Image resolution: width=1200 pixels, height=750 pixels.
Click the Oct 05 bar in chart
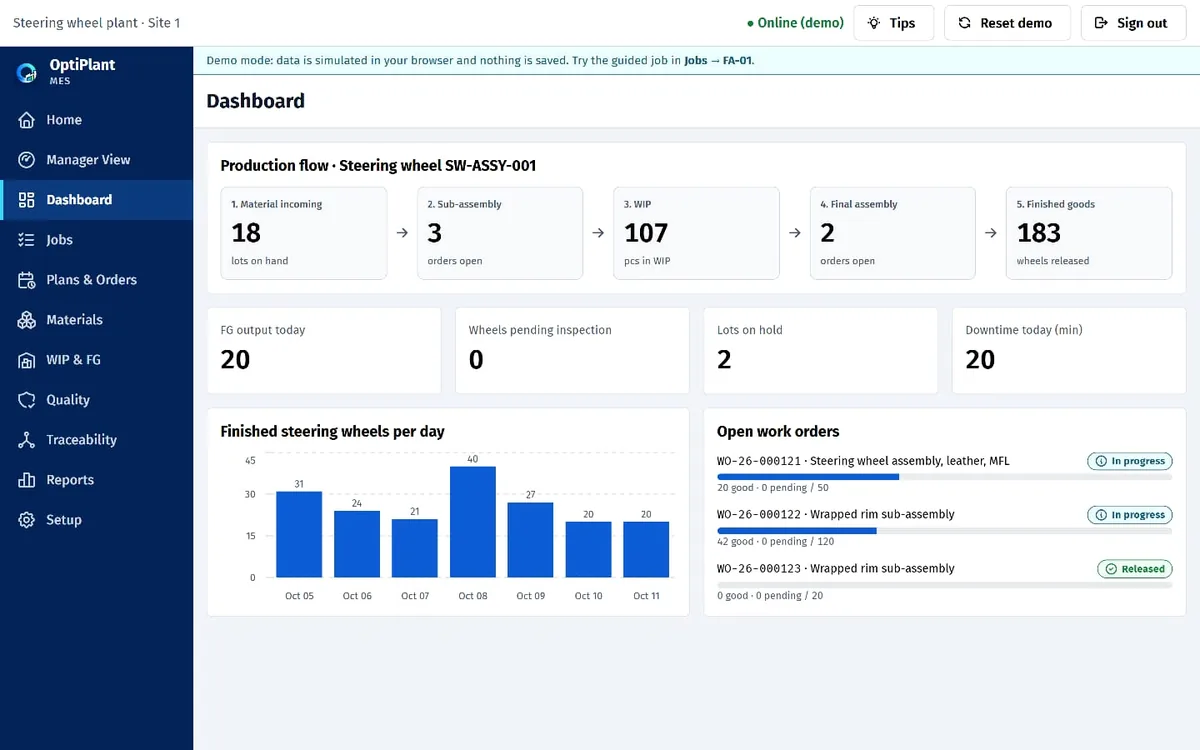299,534
